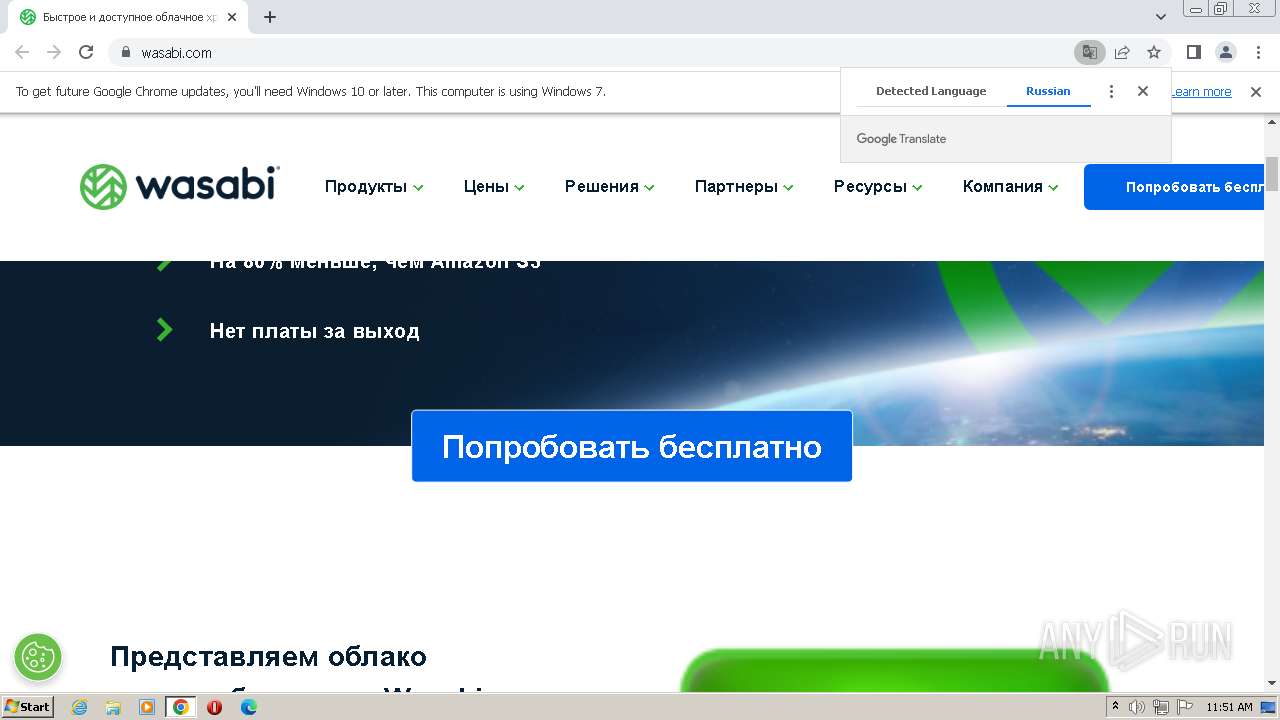Screen dimensions: 1280x720
Task: Select the Chrome taskbar icon
Action: click(181, 707)
